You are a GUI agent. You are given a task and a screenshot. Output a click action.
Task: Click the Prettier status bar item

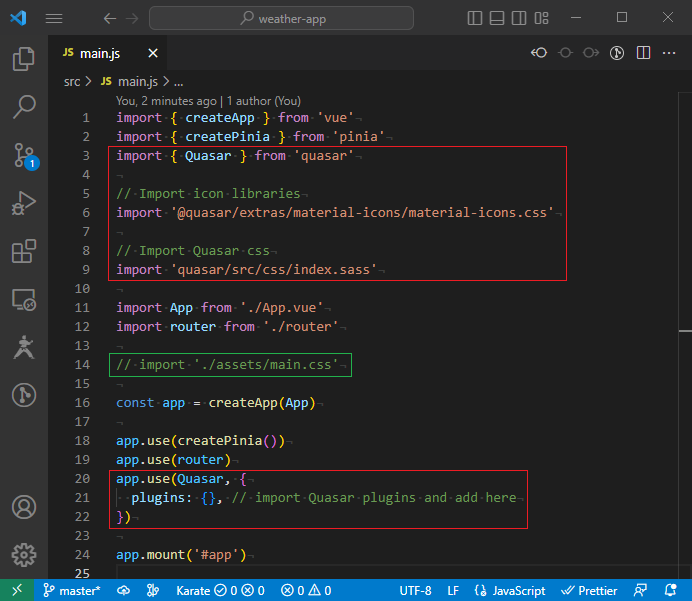pyautogui.click(x=589, y=590)
